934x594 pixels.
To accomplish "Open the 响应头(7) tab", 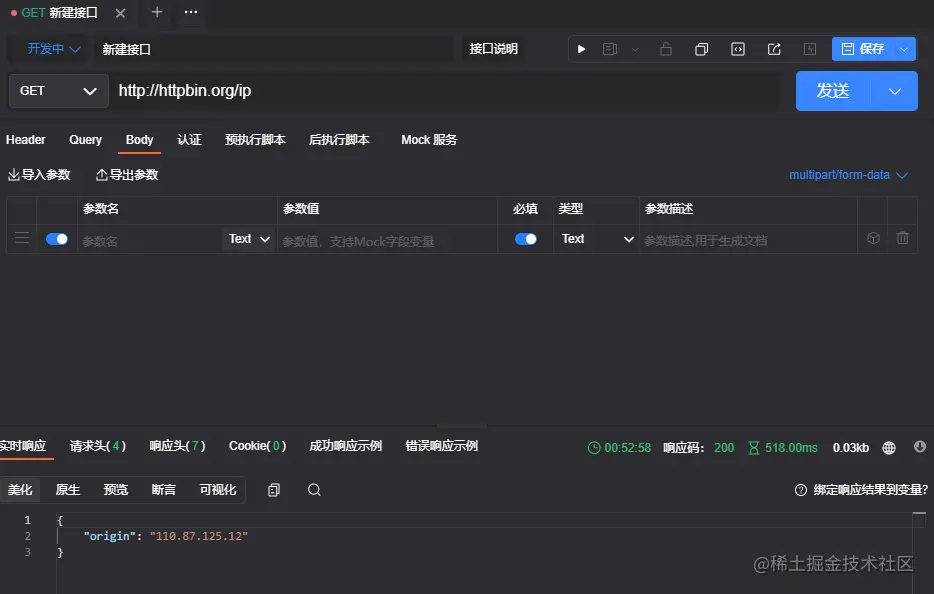I will pos(177,446).
